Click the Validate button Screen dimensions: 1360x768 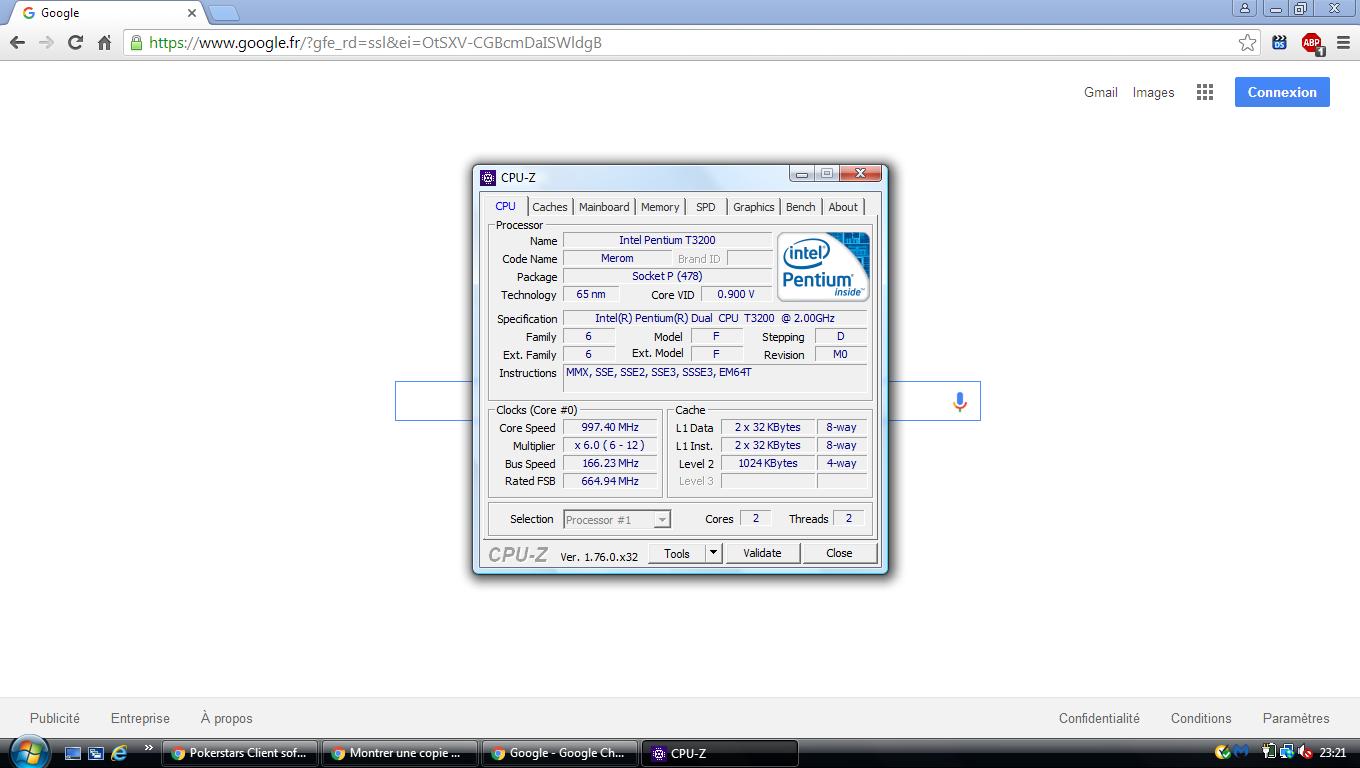coord(762,553)
